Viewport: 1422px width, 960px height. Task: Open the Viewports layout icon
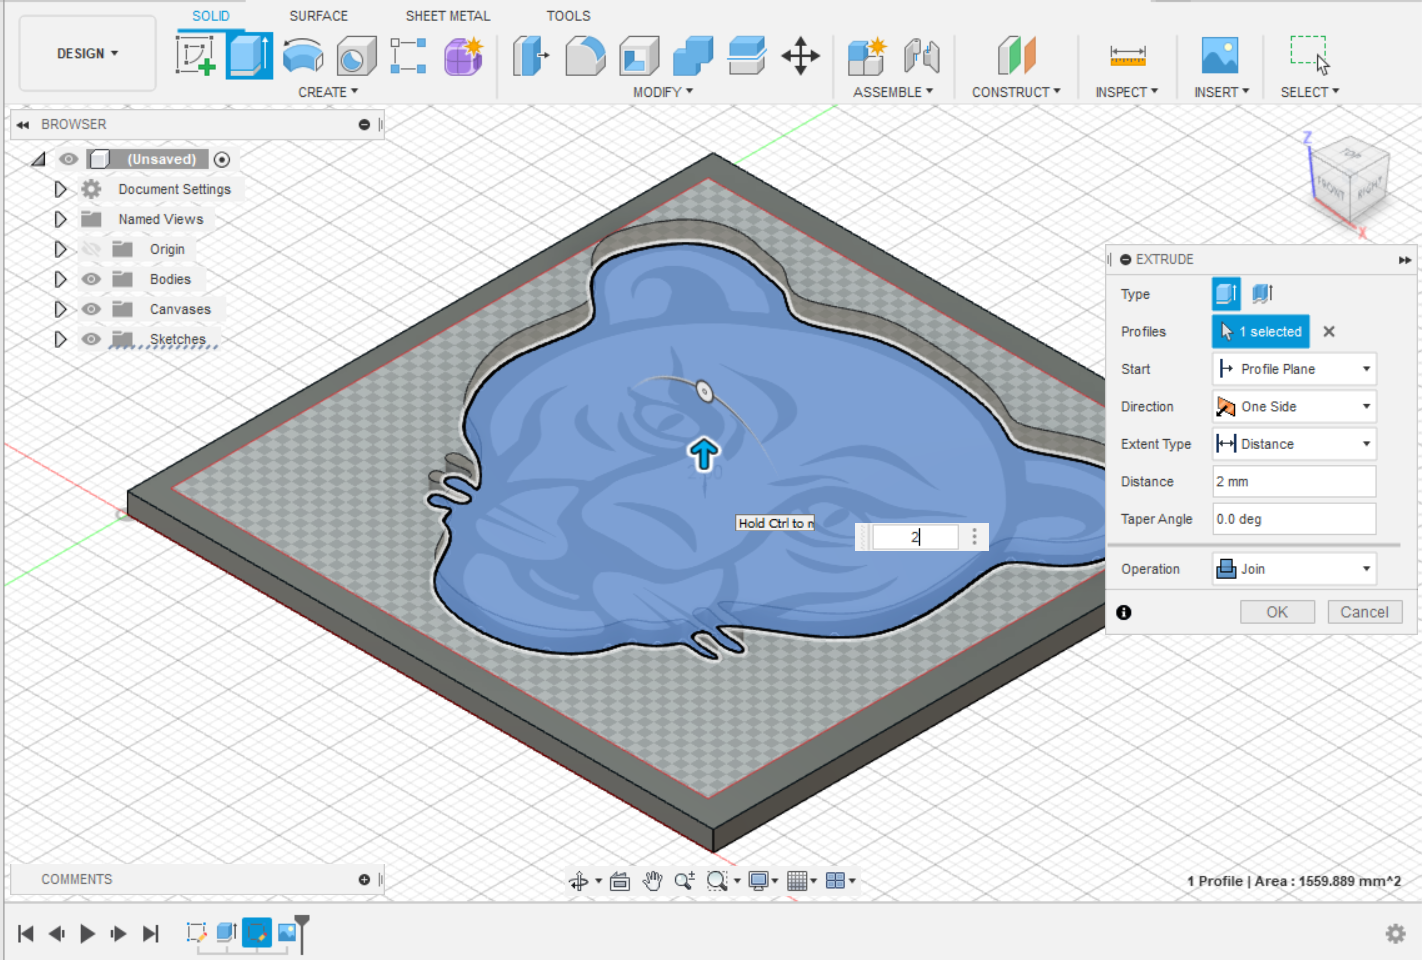[x=835, y=881]
